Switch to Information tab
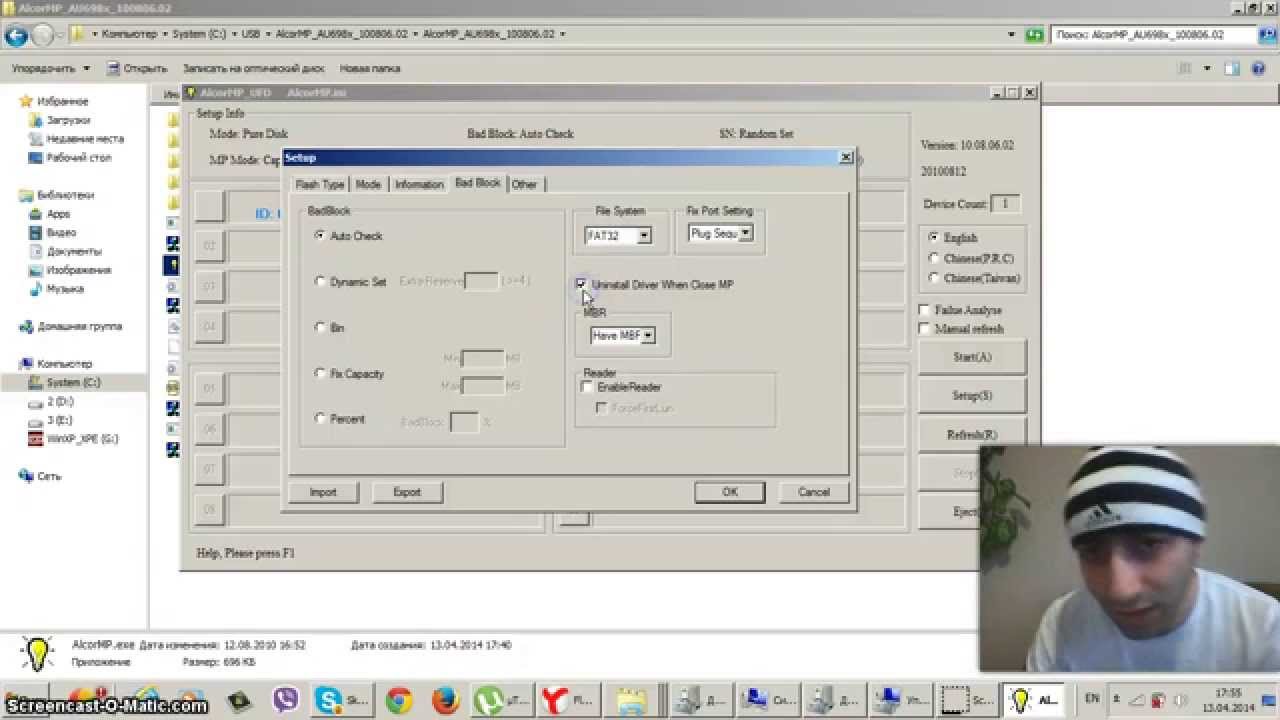Viewport: 1280px width, 720px height. (419, 185)
